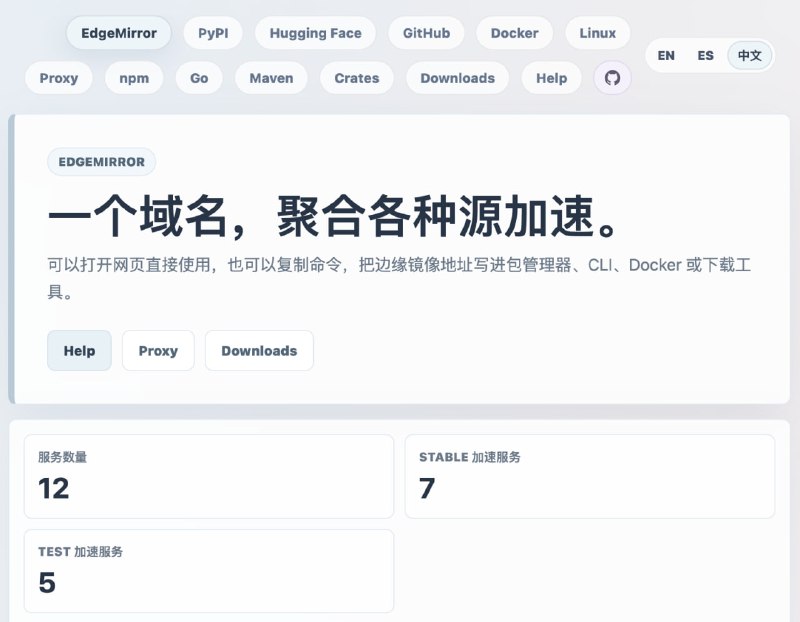800x622 pixels.
Task: Open the GitHub repository icon link
Action: [x=612, y=78]
